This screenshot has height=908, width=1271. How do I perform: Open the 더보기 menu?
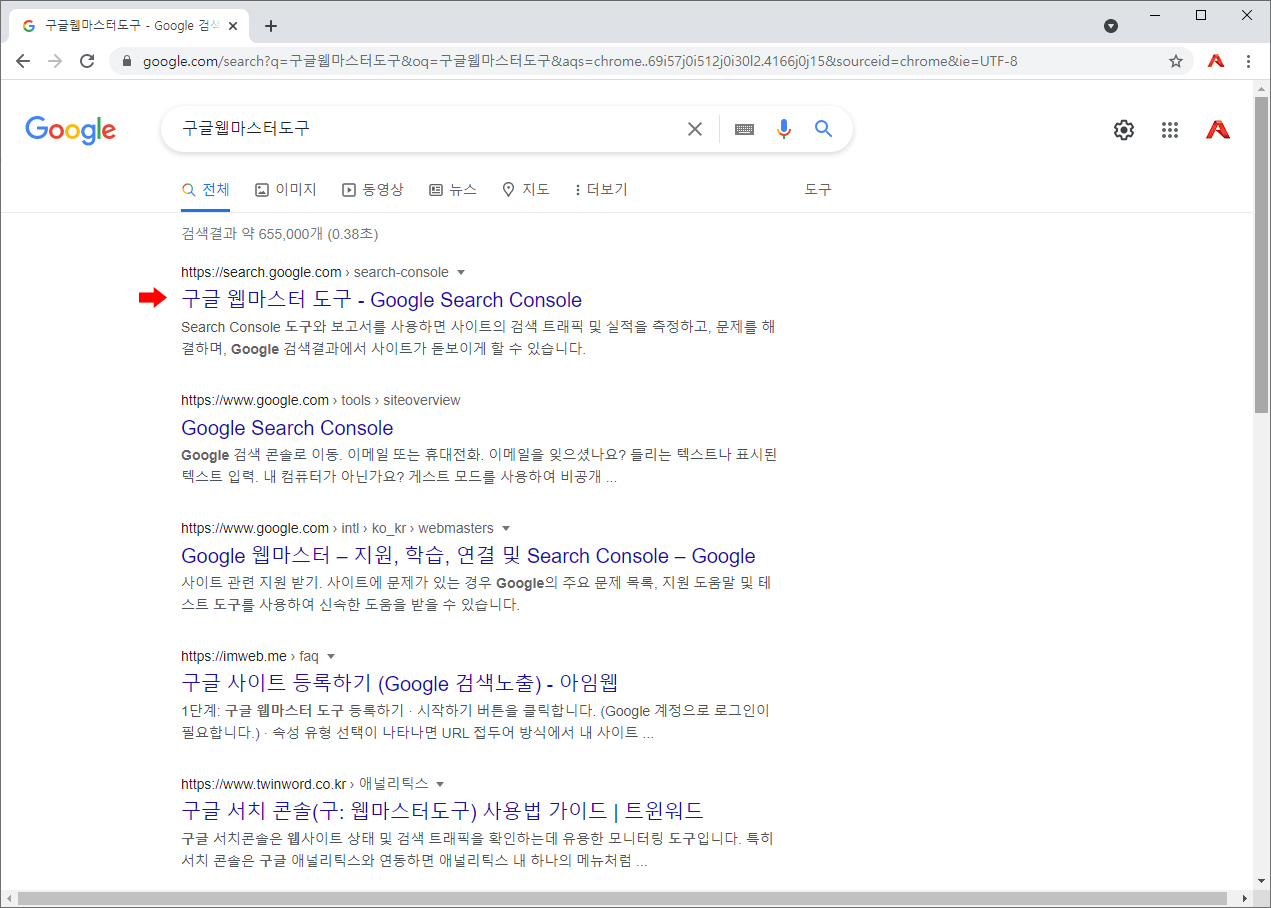pos(601,189)
